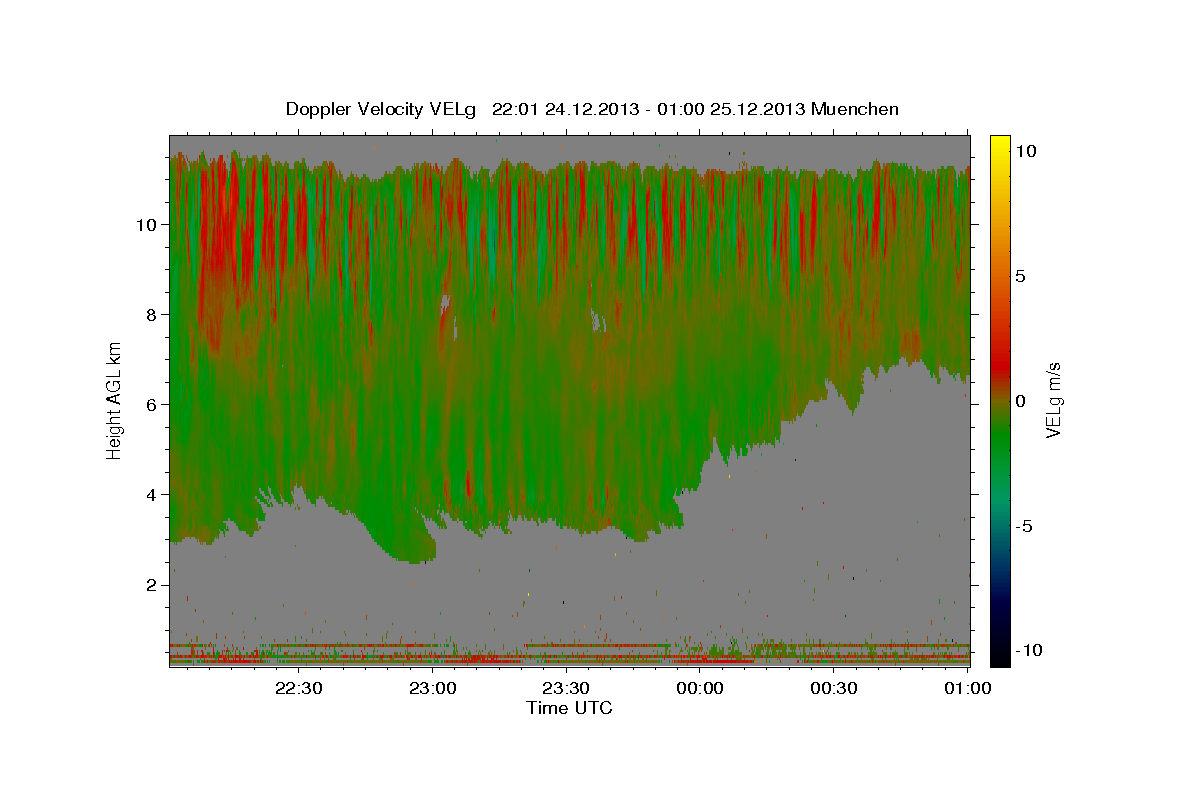The height and width of the screenshot is (800, 1200).
Task: Click the colorbar value 10 at the top
Action: point(1025,150)
